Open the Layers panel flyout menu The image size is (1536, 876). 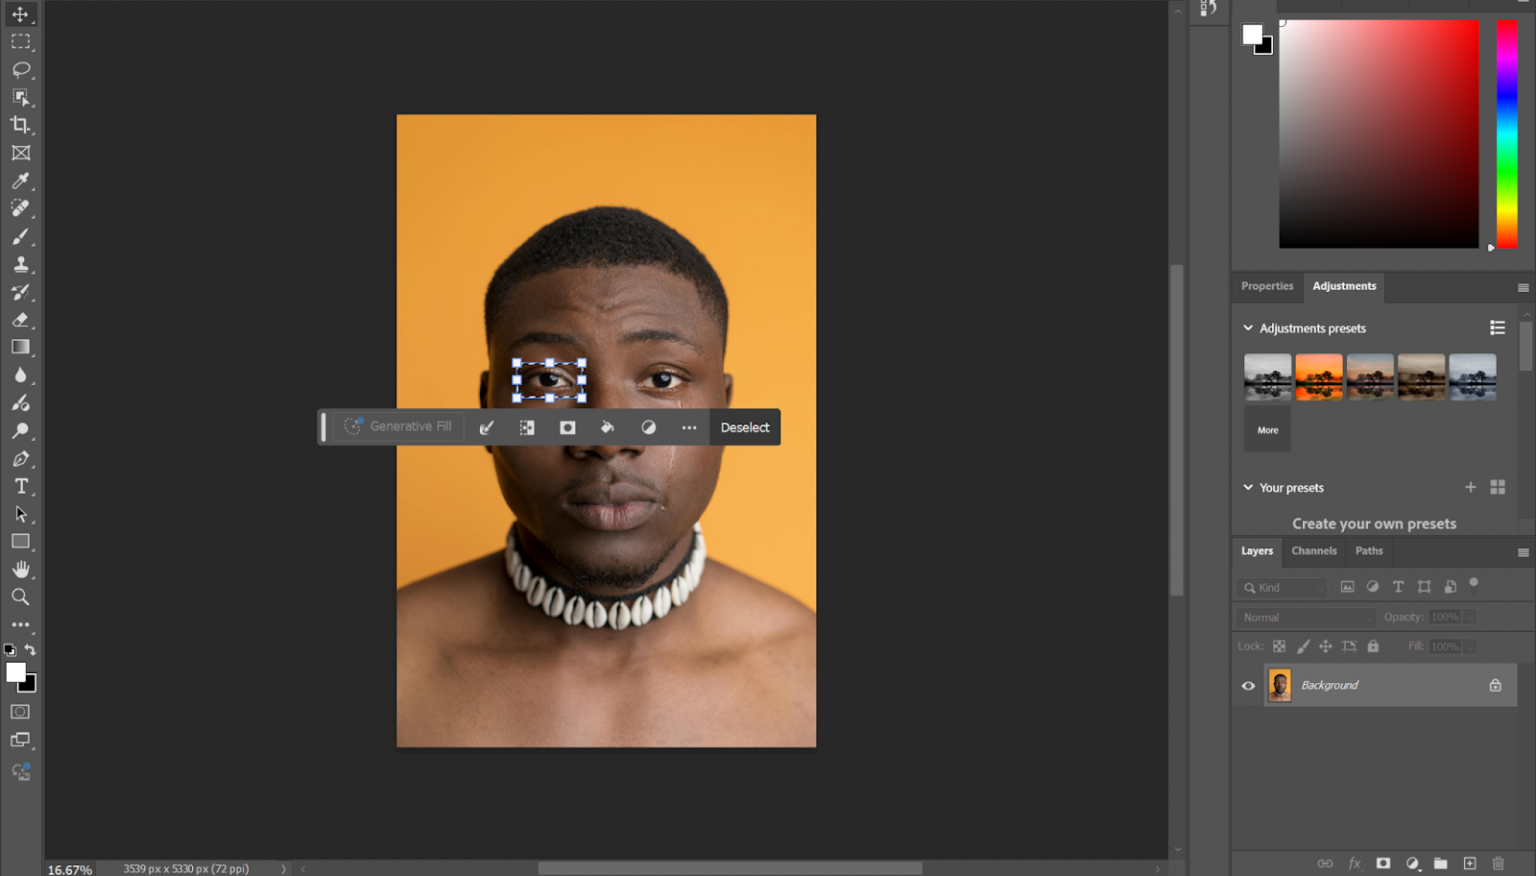(1523, 552)
